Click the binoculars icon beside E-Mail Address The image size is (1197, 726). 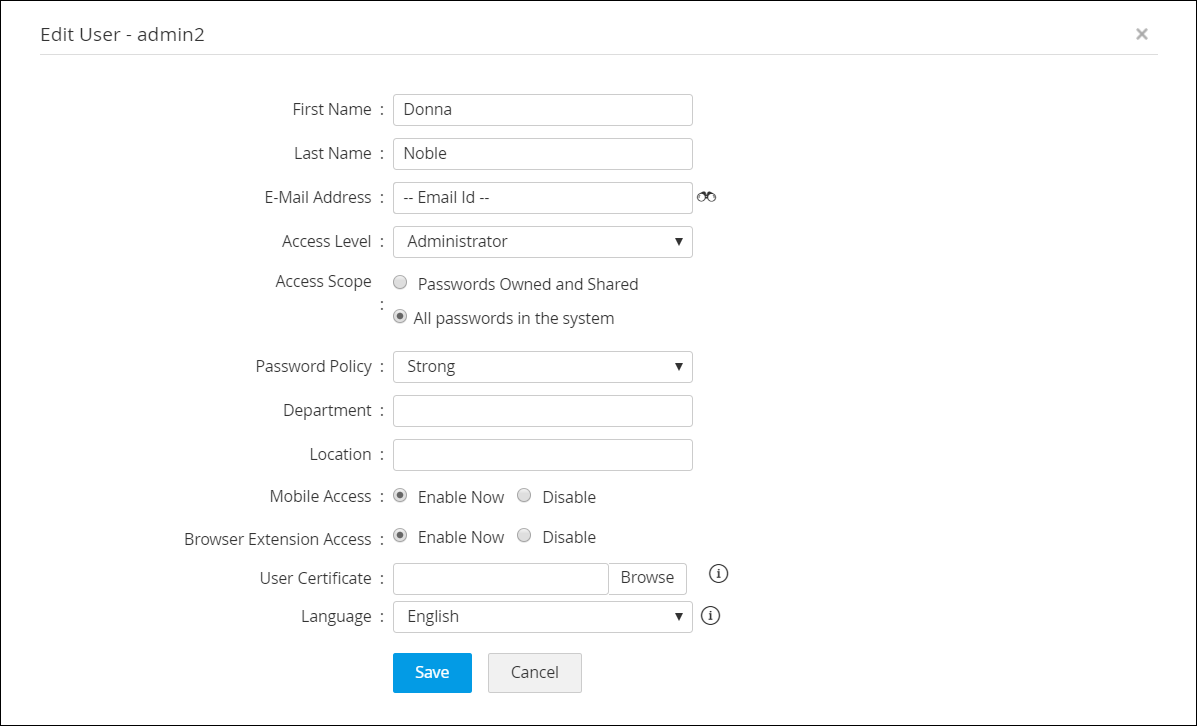(x=707, y=197)
